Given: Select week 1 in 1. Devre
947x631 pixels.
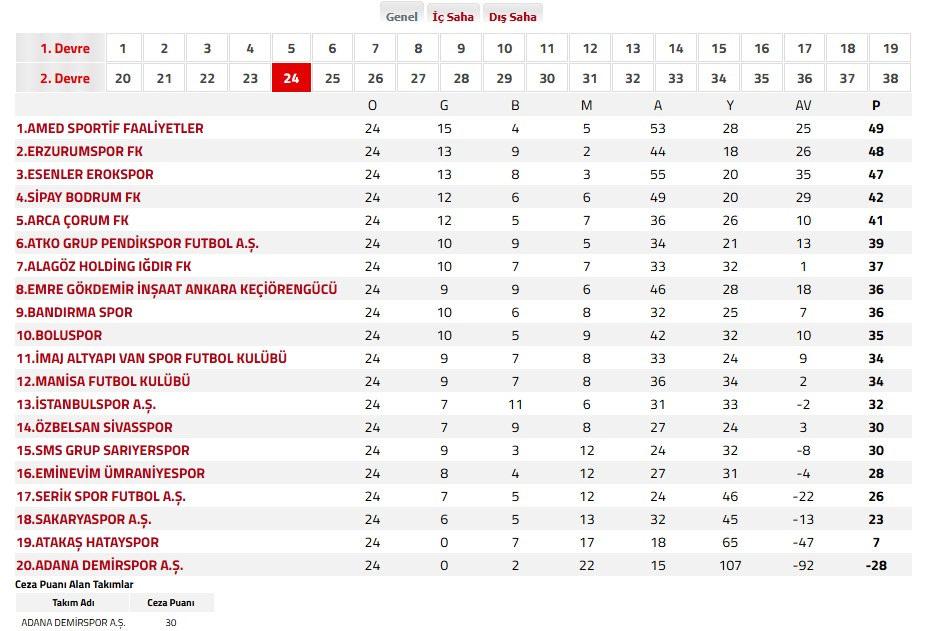Looking at the screenshot, I should tap(122, 48).
